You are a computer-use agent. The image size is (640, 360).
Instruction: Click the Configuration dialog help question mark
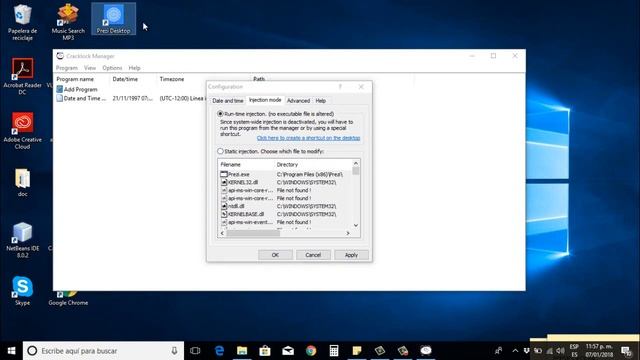pos(340,87)
